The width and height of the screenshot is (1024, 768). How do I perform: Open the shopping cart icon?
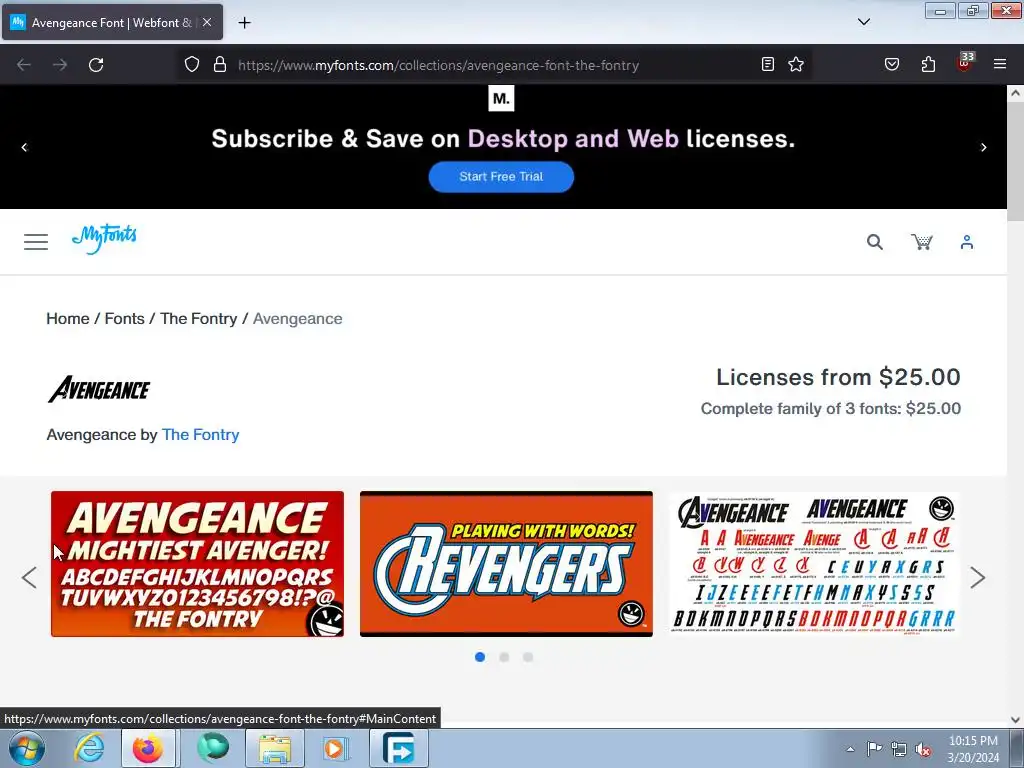922,242
